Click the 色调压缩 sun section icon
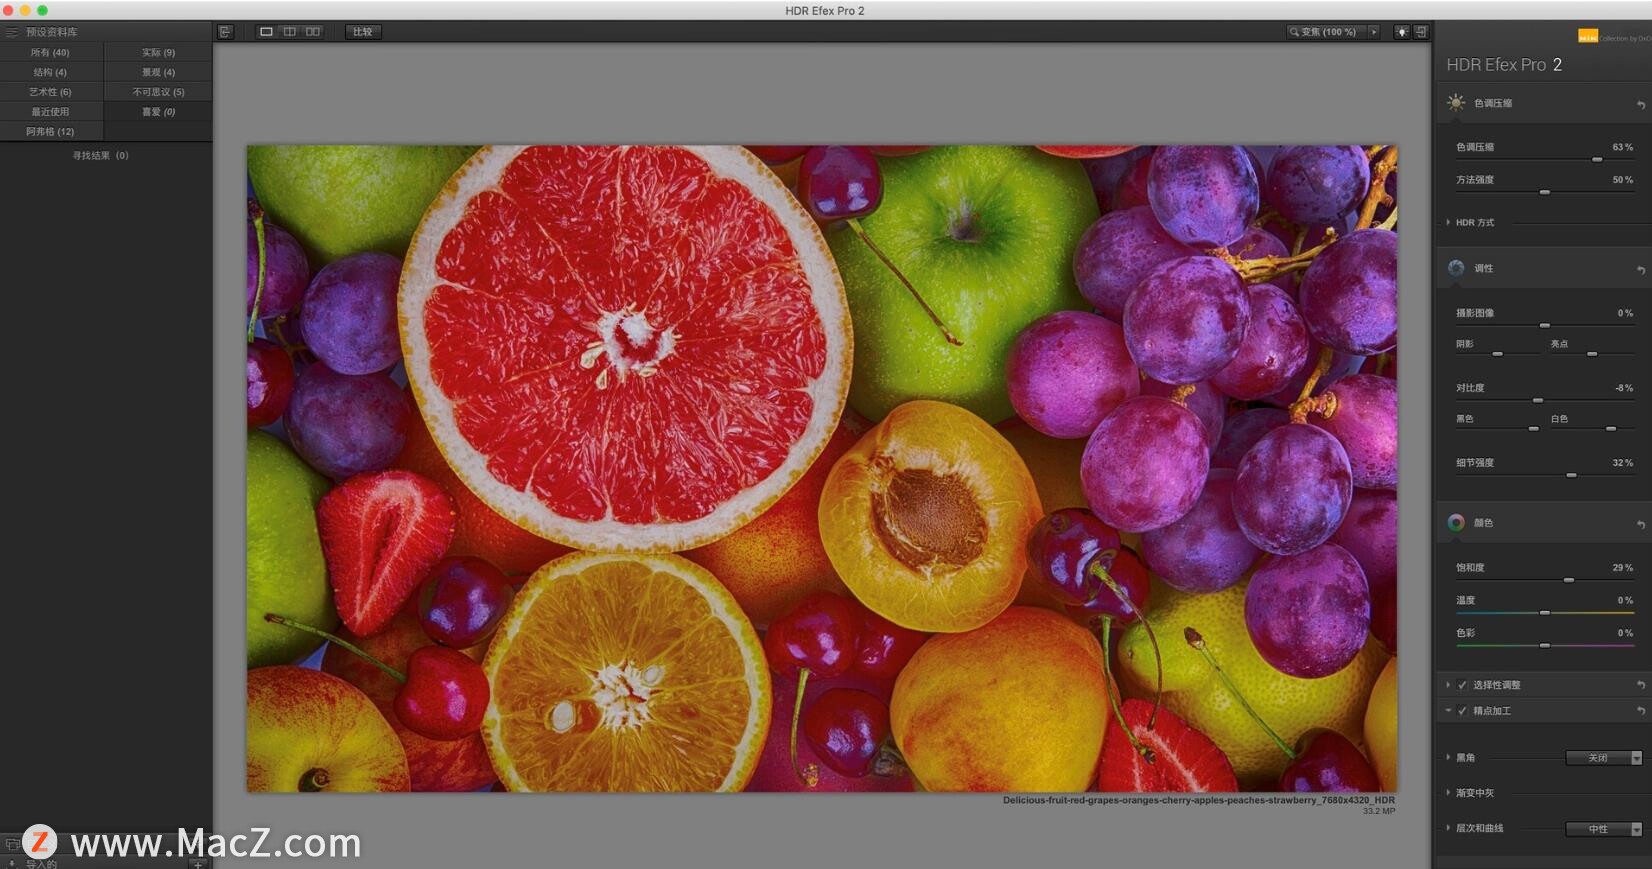This screenshot has height=869, width=1652. pyautogui.click(x=1456, y=102)
